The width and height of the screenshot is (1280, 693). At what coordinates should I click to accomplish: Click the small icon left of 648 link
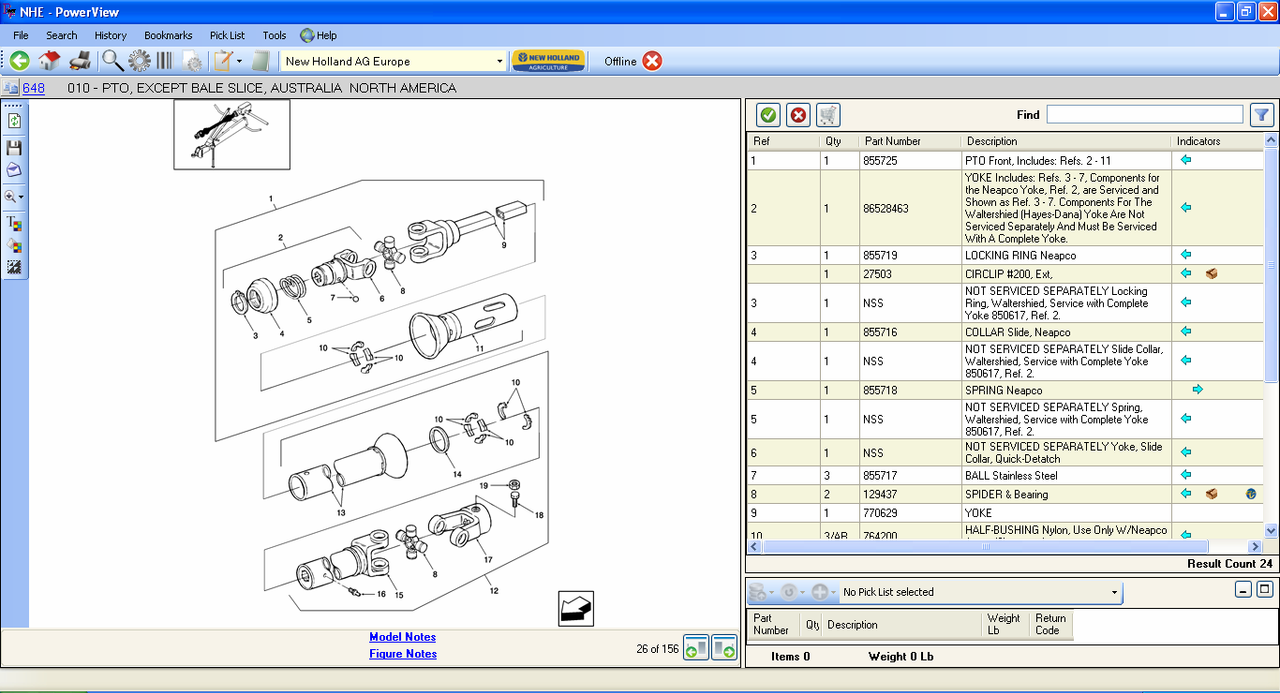click(11, 88)
